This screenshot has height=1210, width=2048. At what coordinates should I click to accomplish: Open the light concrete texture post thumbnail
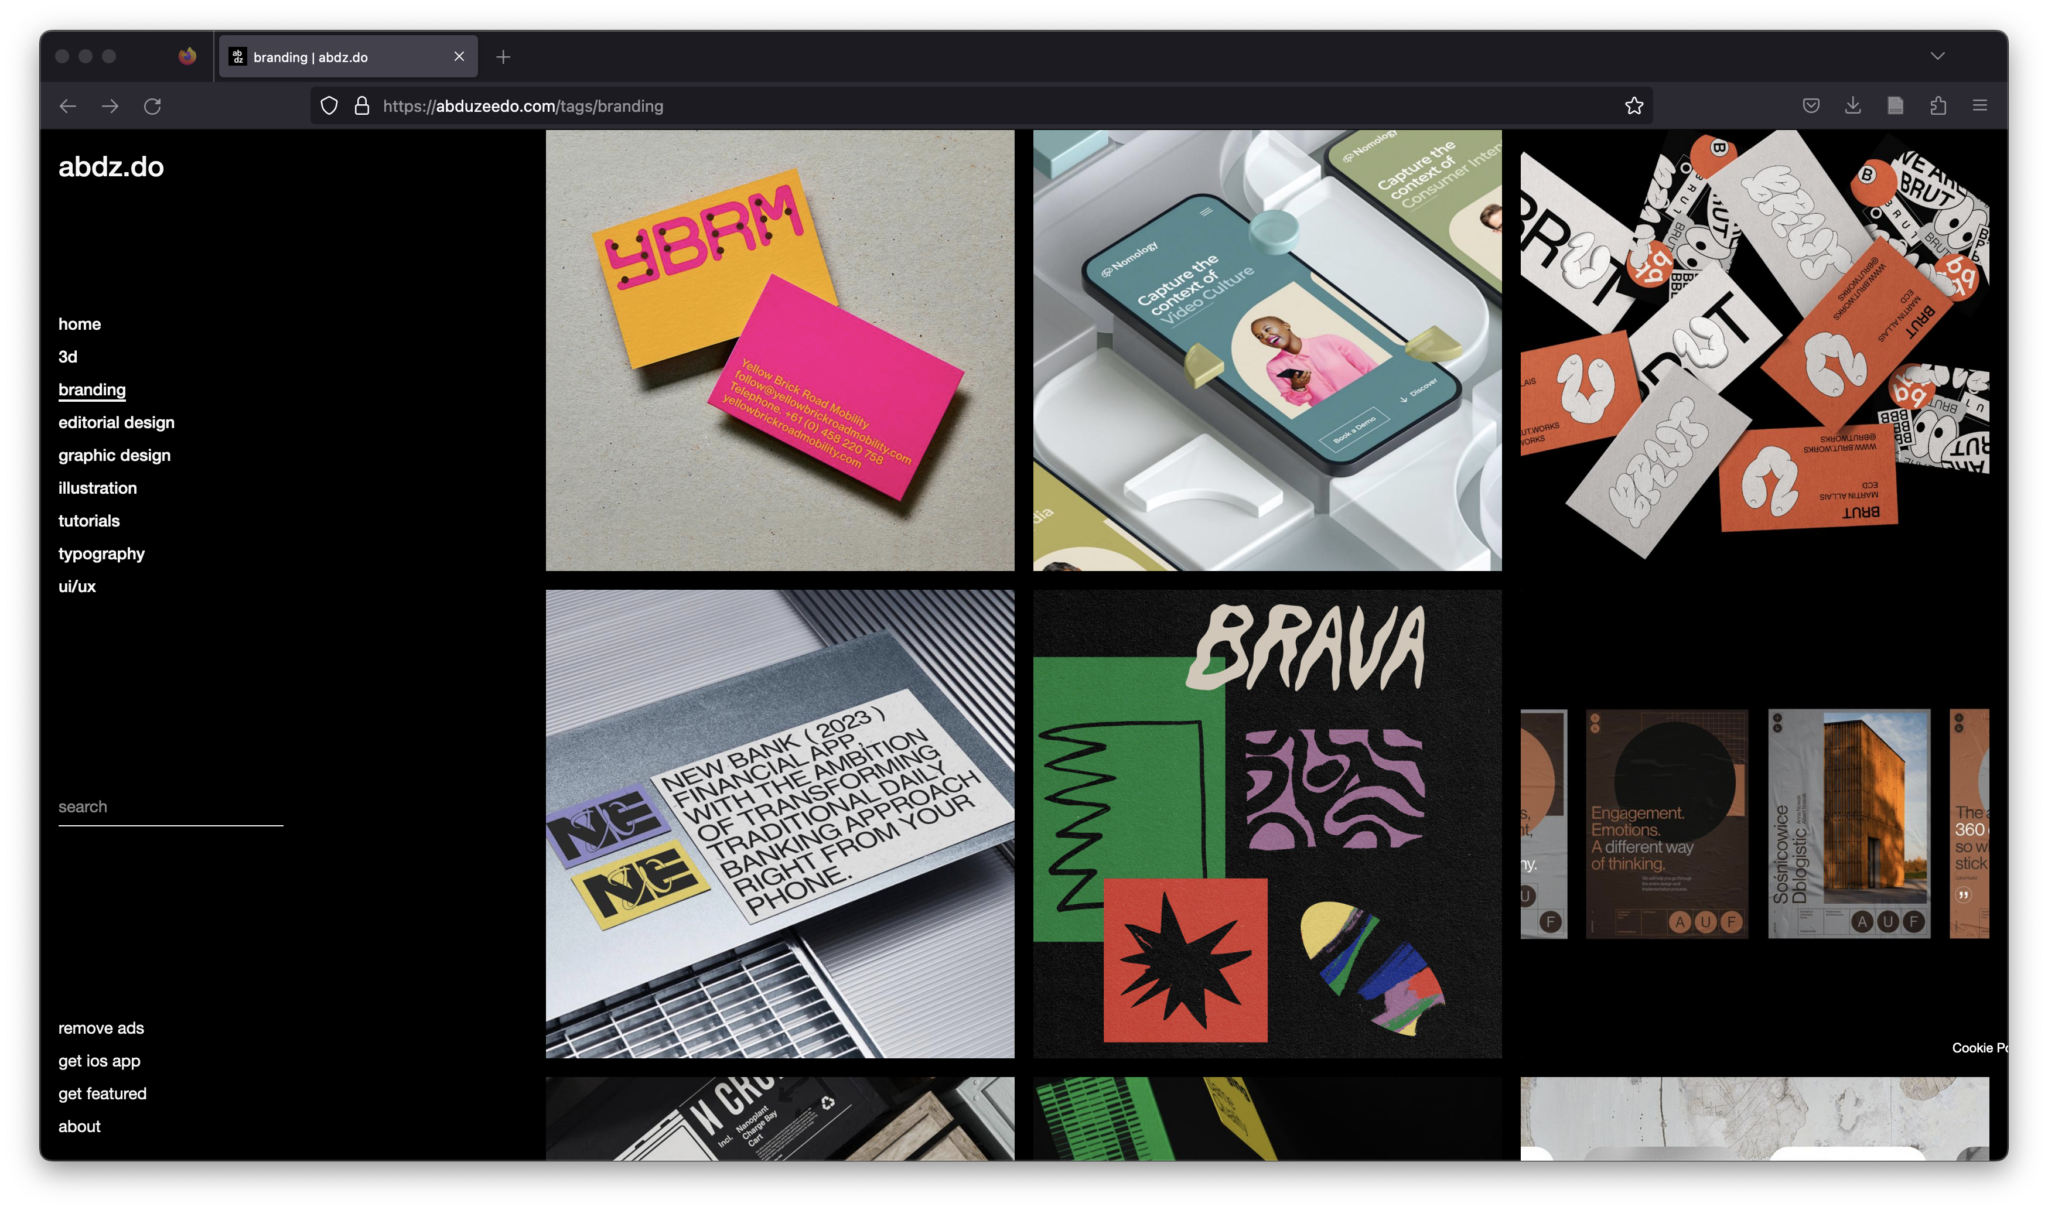[x=1754, y=1119]
